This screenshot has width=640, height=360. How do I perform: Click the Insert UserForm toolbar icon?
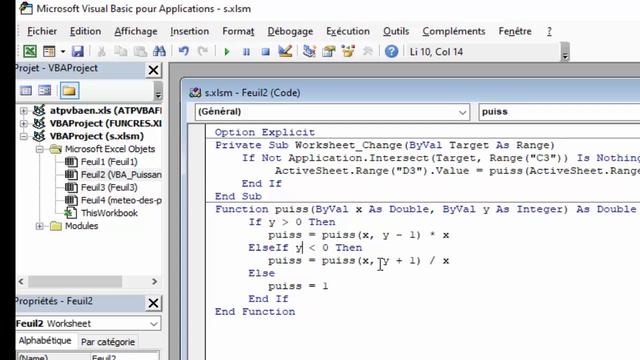(x=49, y=51)
